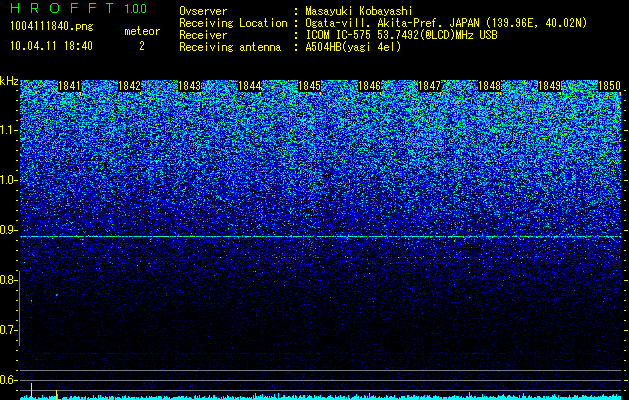Select ICOM IC-575 53.7492 MHz USB text

coord(401,35)
